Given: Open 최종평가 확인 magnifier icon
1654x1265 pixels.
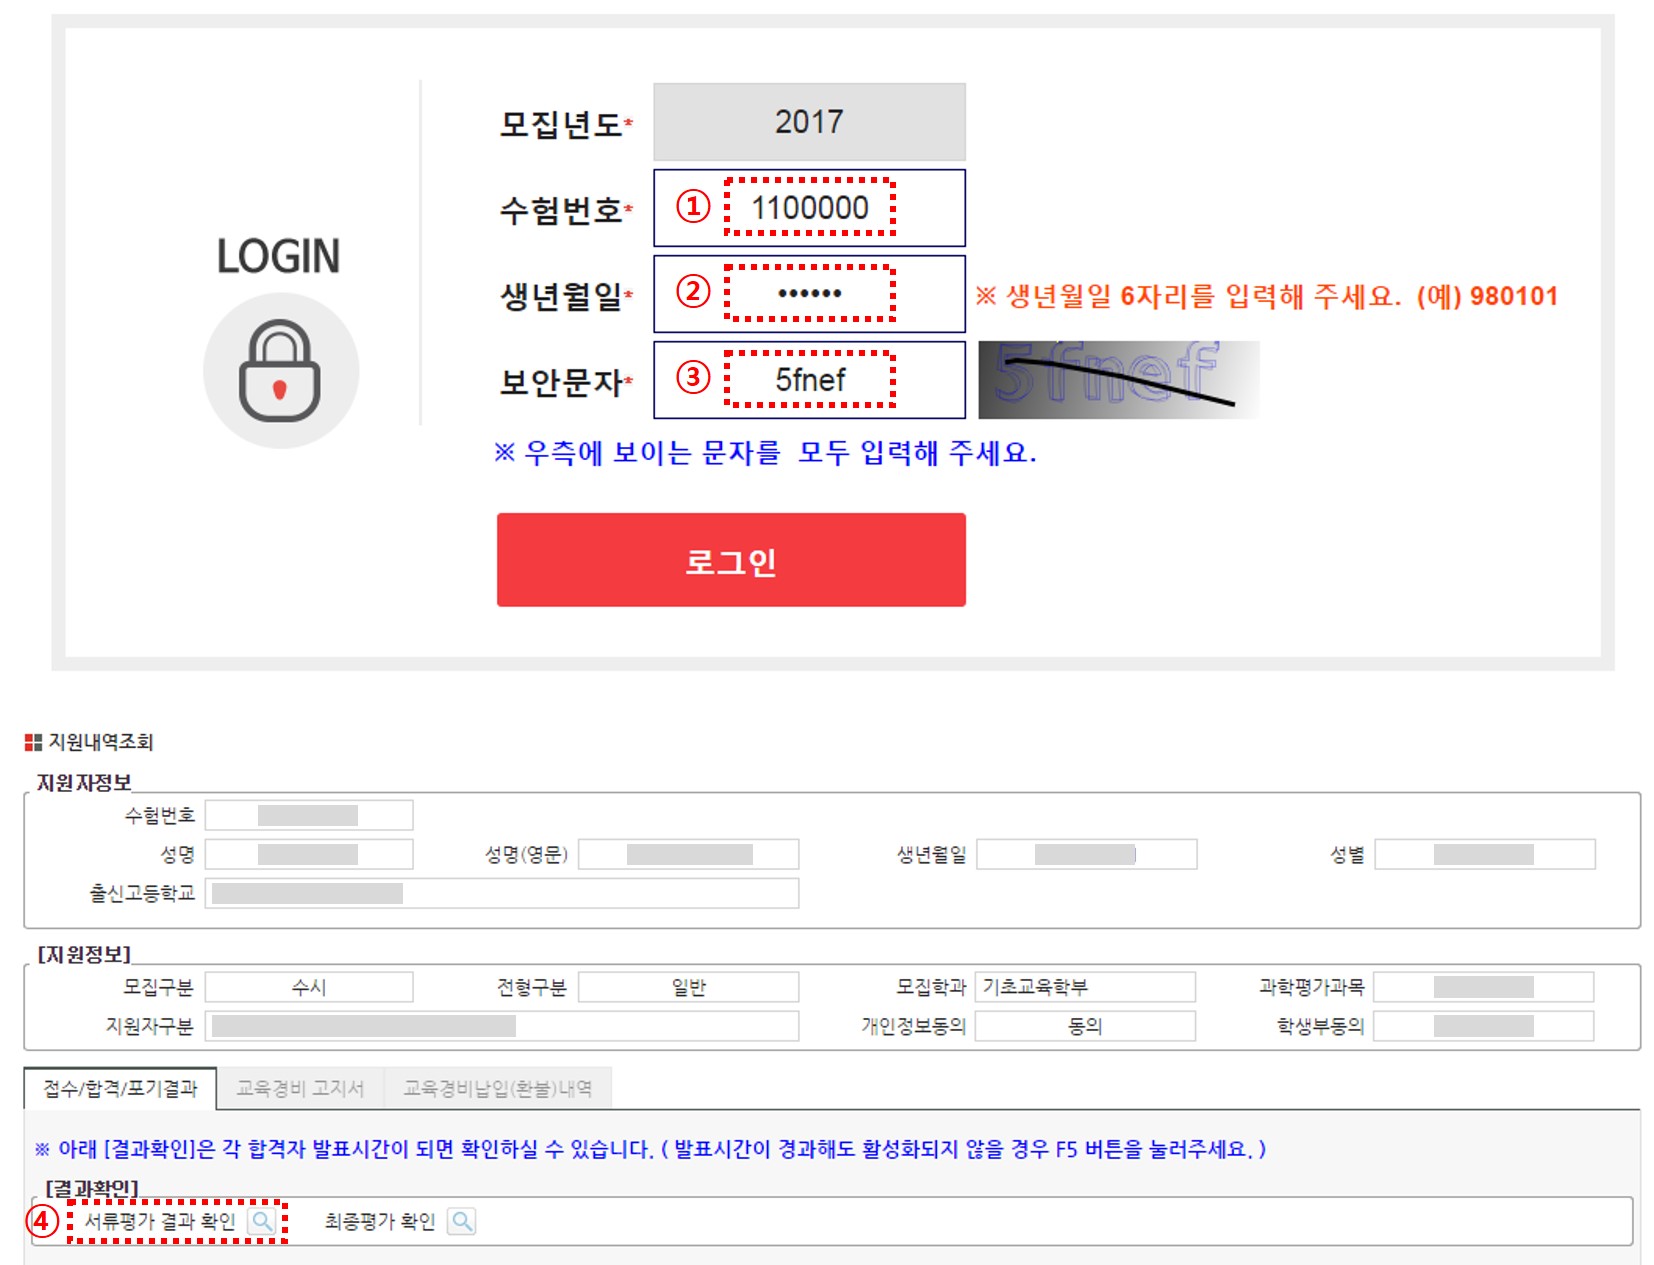Looking at the screenshot, I should click(462, 1221).
